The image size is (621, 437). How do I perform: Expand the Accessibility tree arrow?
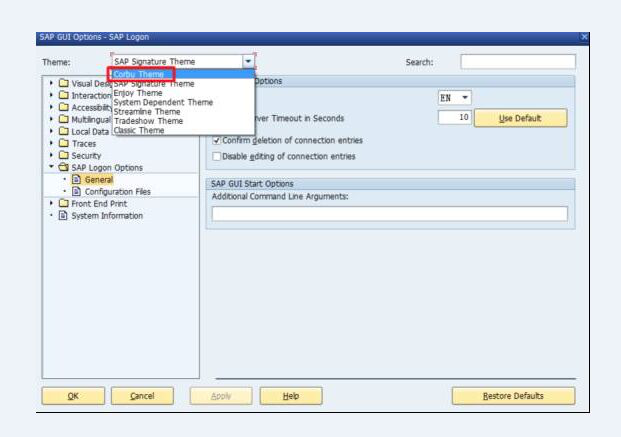point(51,107)
